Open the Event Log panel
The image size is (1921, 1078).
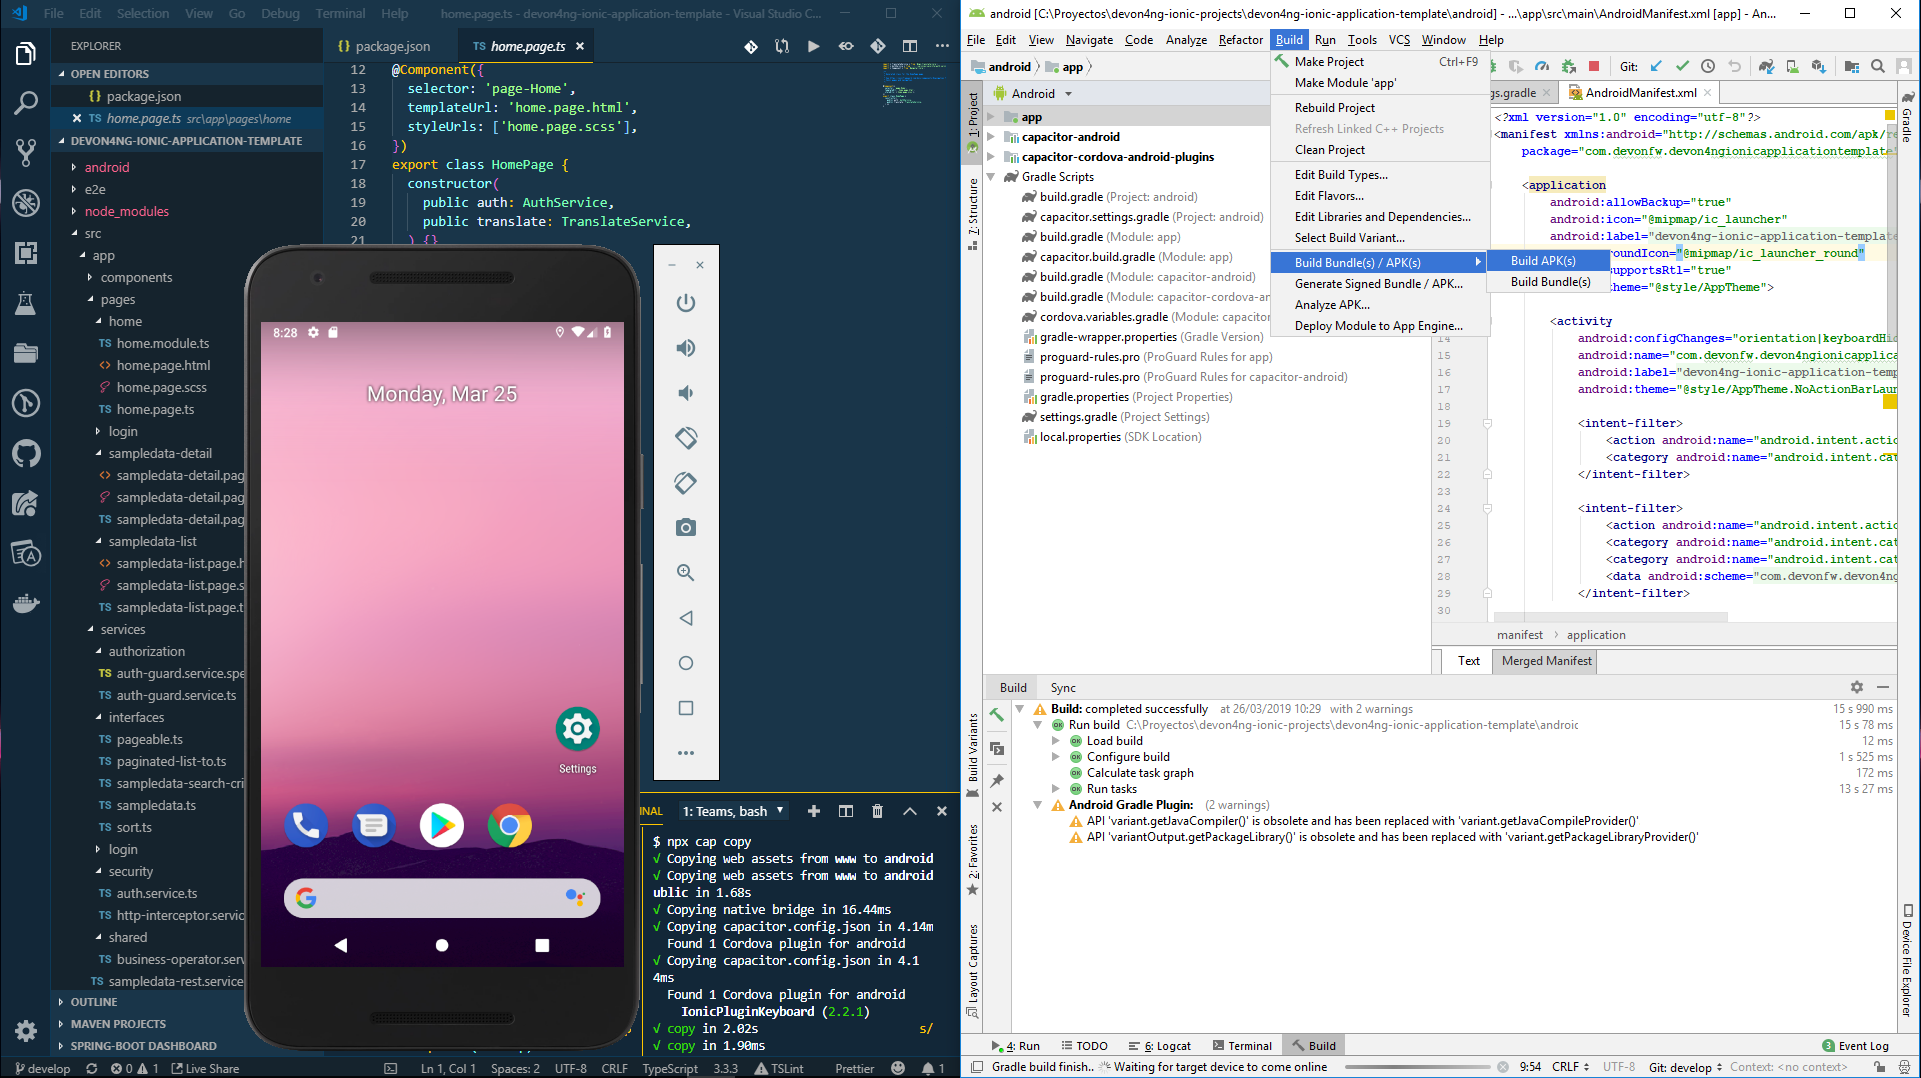1855,1046
